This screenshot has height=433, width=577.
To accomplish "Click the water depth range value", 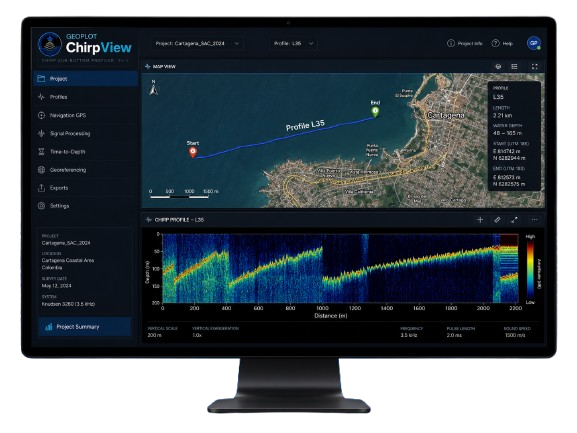I will 507,133.
